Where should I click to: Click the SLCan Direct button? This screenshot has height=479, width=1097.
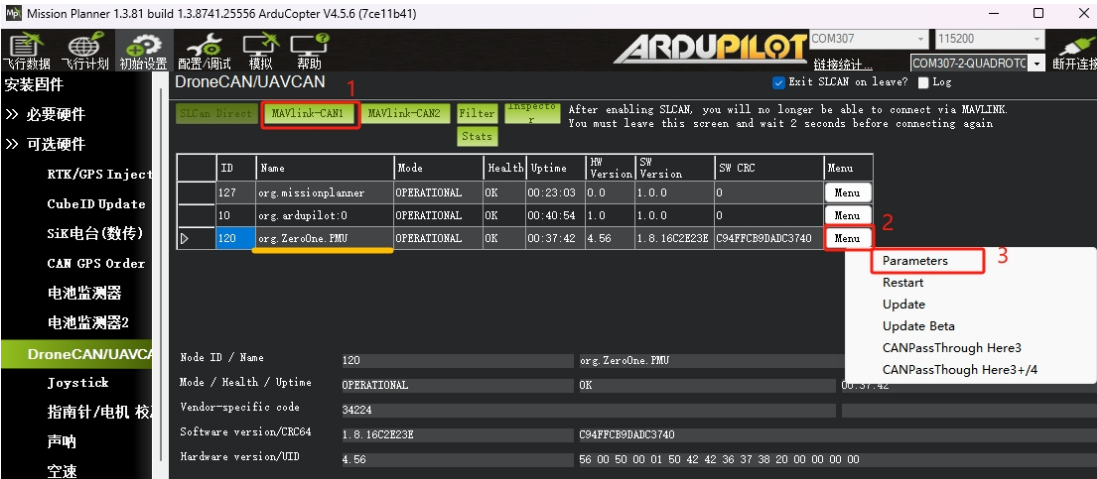tap(215, 113)
